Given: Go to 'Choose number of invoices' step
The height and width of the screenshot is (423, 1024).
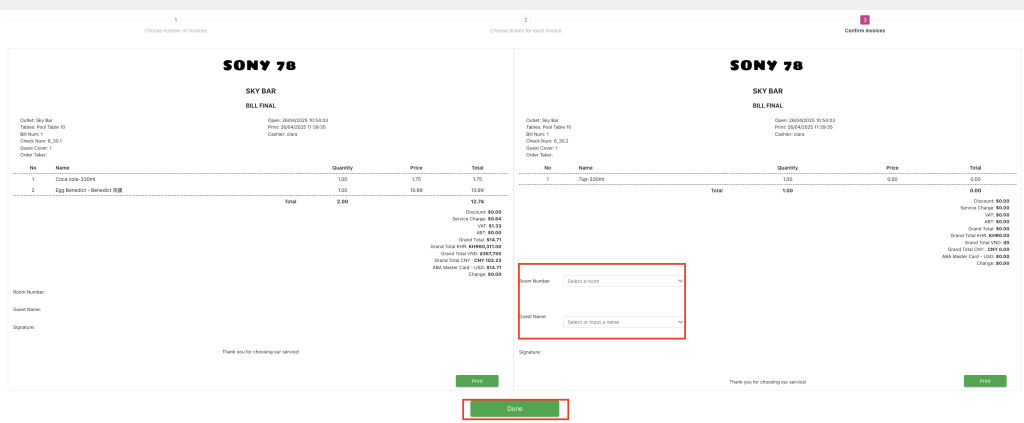Looking at the screenshot, I should tap(176, 31).
